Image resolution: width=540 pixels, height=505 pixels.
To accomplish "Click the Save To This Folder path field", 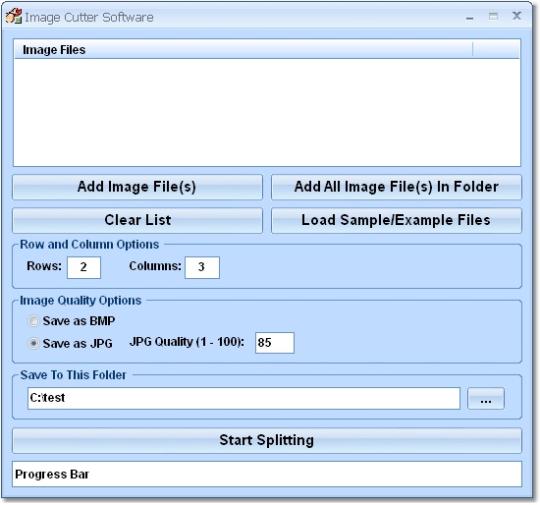I will click(244, 399).
